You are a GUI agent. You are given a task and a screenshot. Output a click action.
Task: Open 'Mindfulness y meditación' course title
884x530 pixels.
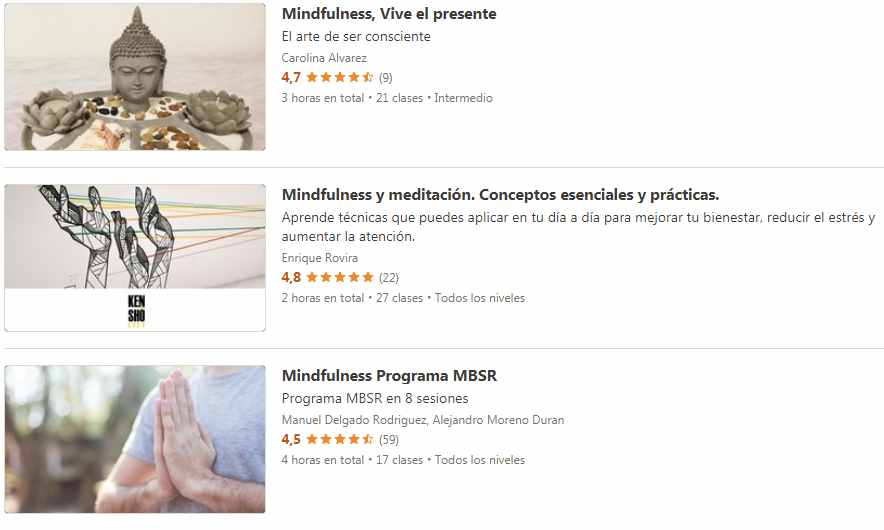tap(501, 195)
